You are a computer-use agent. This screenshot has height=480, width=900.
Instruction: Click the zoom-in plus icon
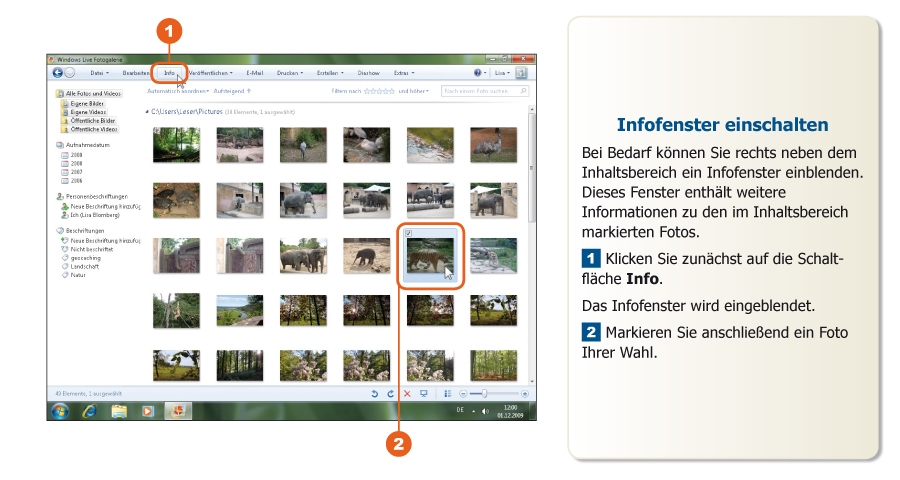point(524,394)
